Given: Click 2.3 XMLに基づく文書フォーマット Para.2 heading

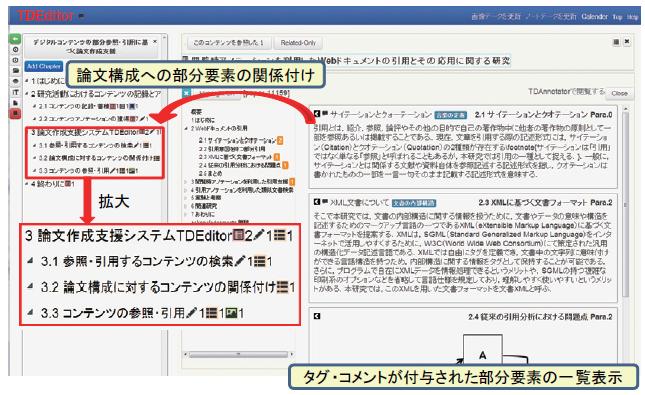Looking at the screenshot, I should pos(545,202).
